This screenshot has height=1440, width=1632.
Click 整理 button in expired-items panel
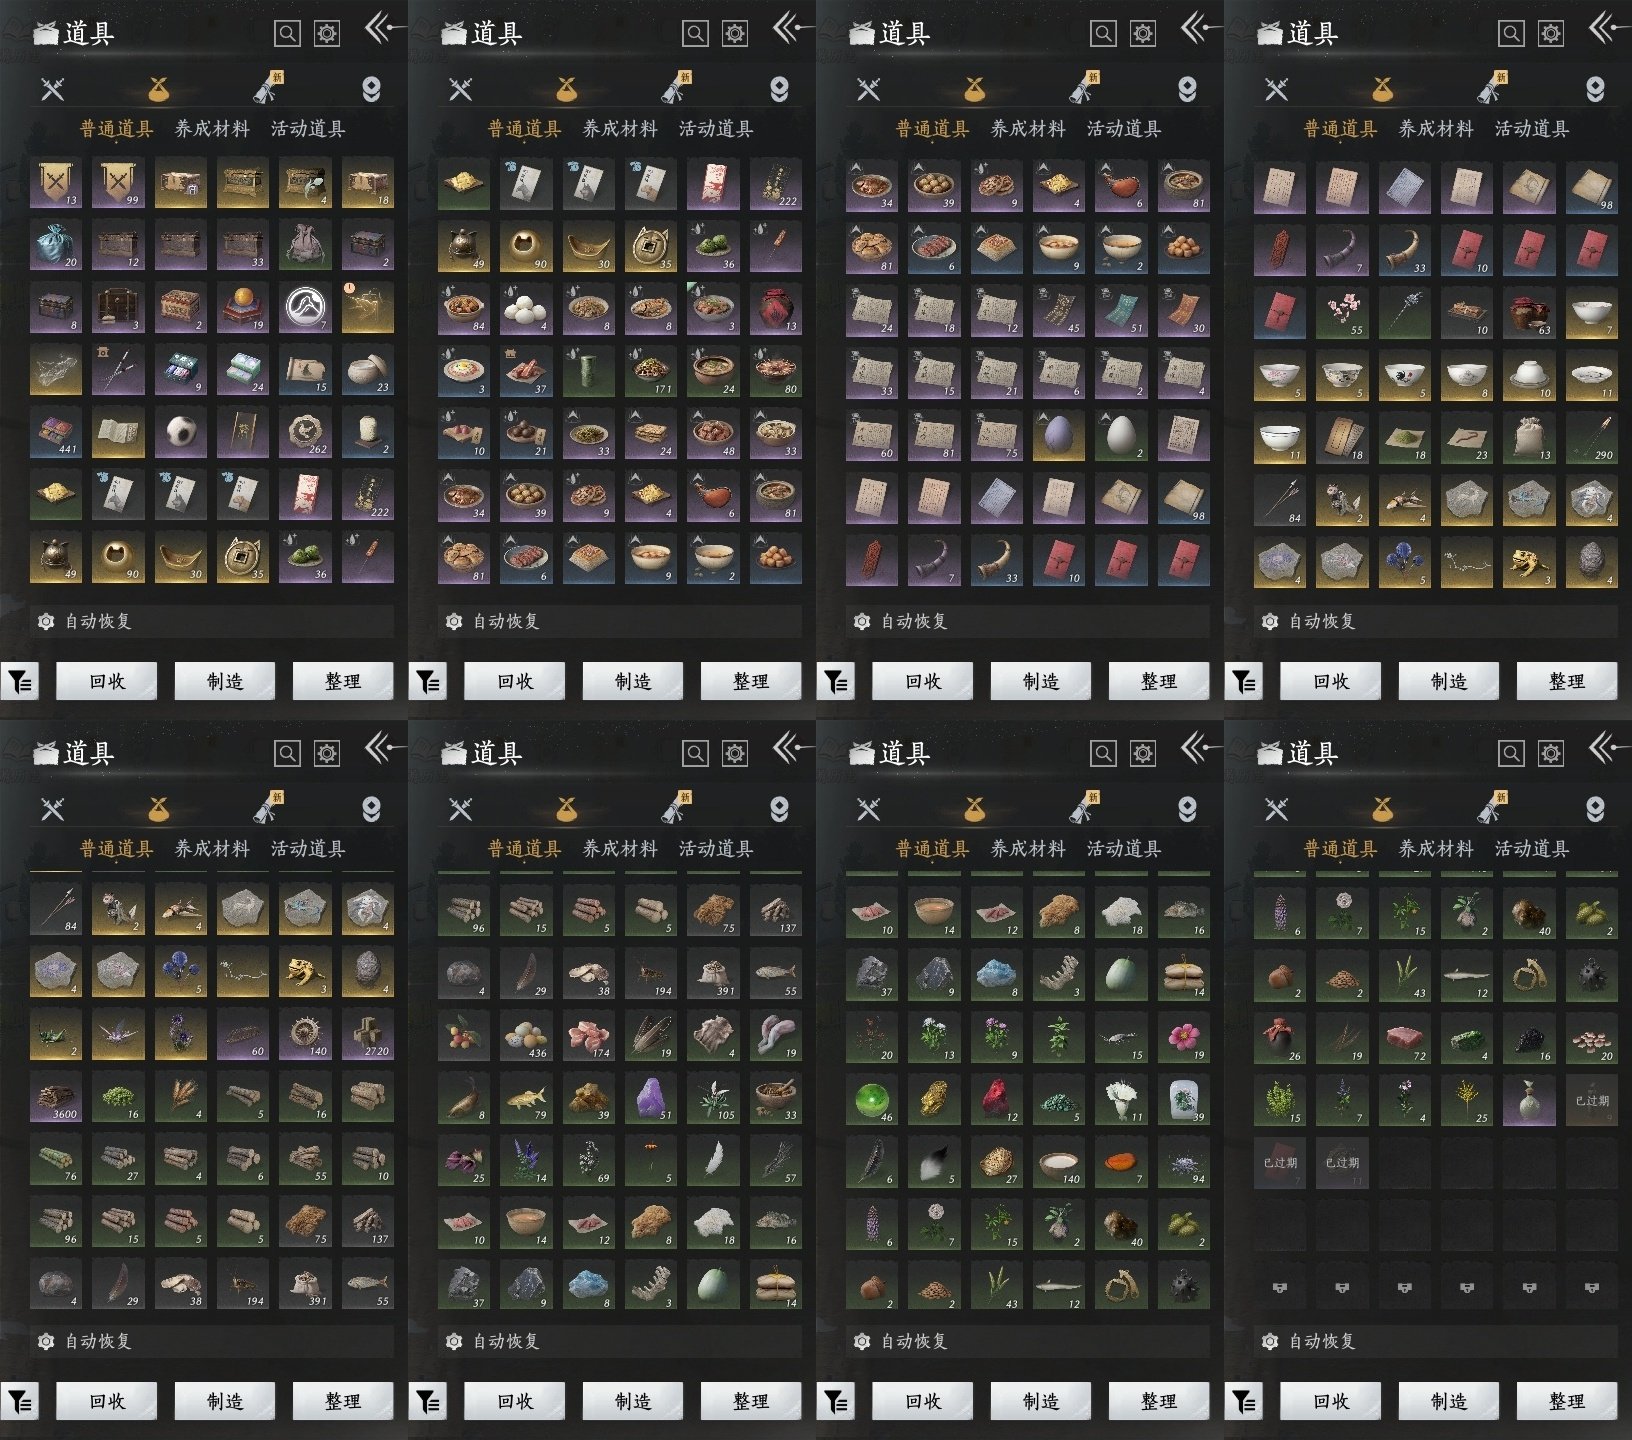pos(1566,1401)
